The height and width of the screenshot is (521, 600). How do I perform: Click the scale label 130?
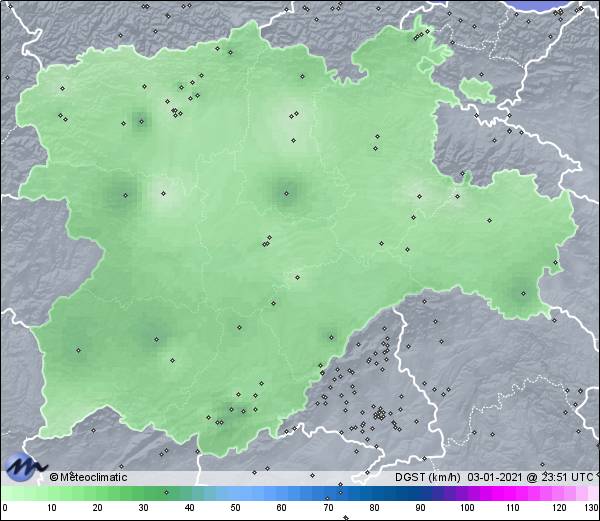(x=592, y=508)
